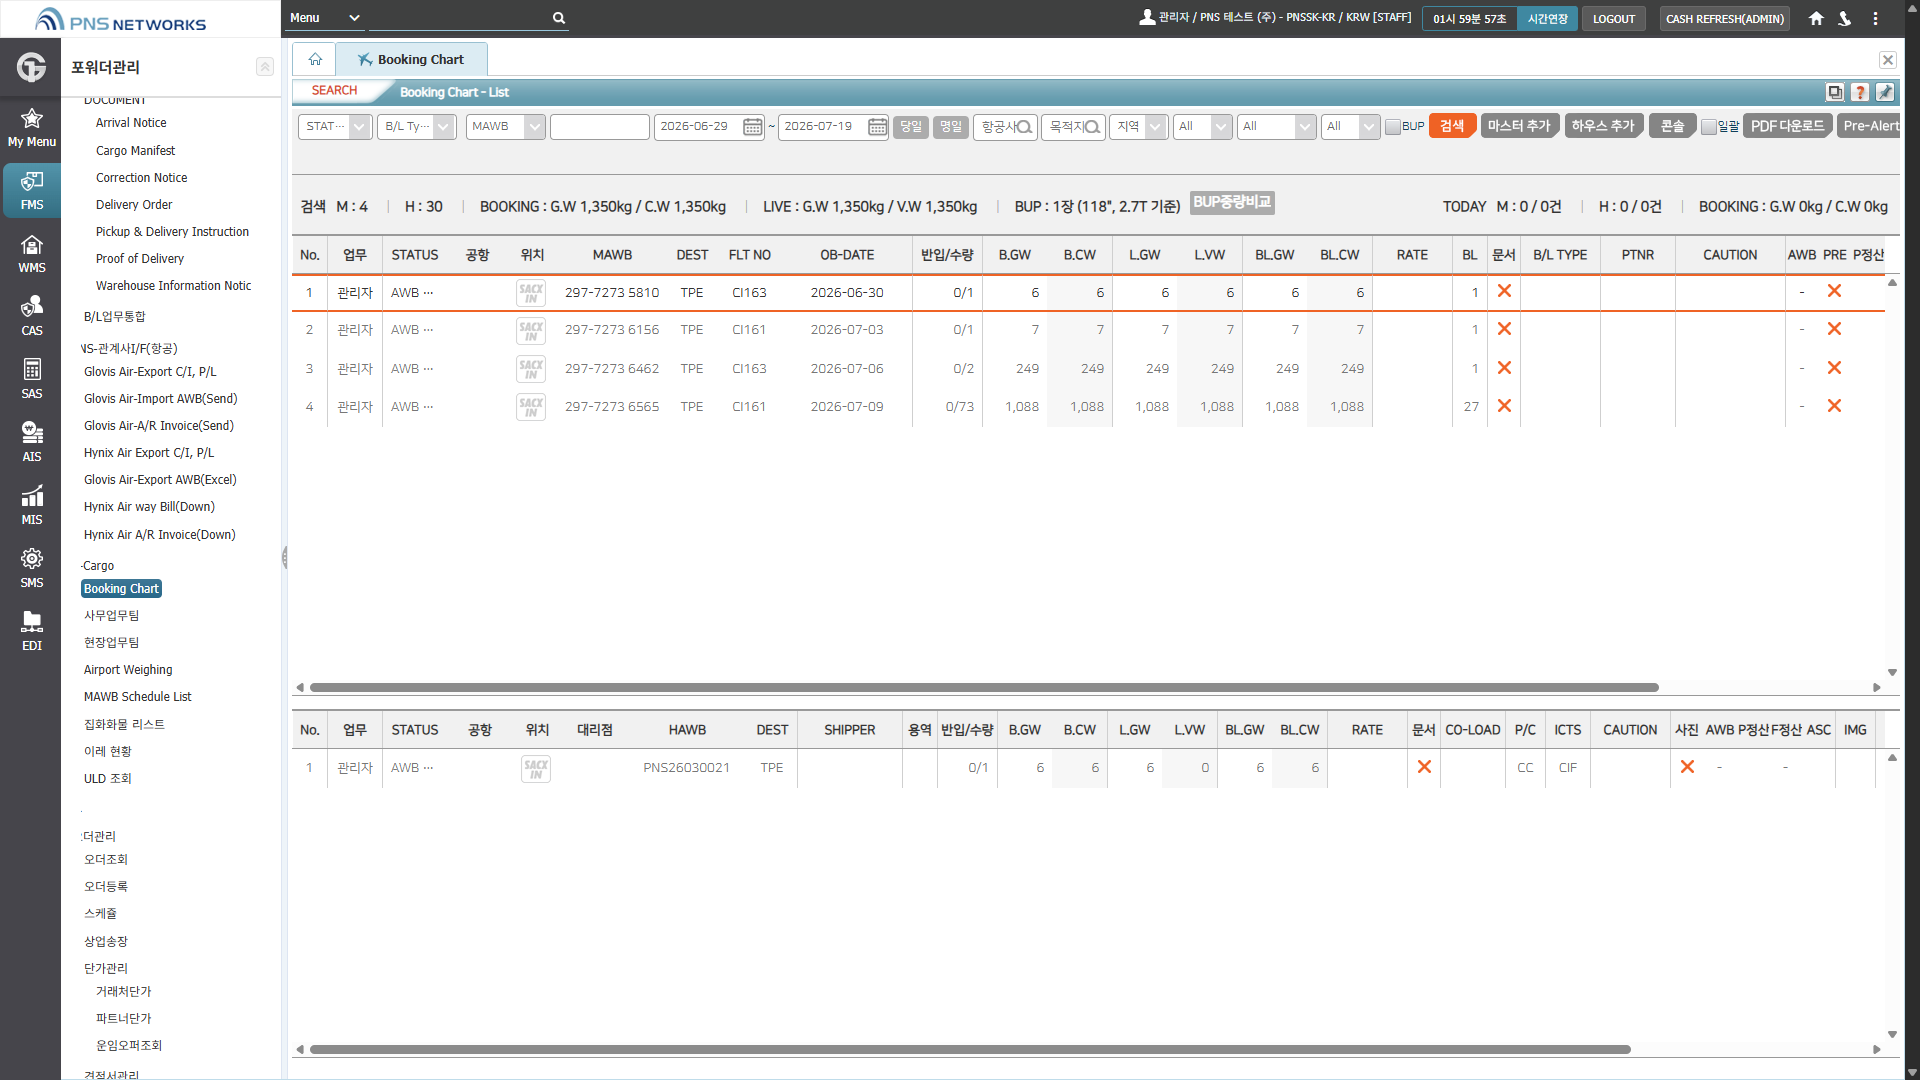Expand the MAWB dropdown
The width and height of the screenshot is (1920, 1080).
tap(505, 127)
